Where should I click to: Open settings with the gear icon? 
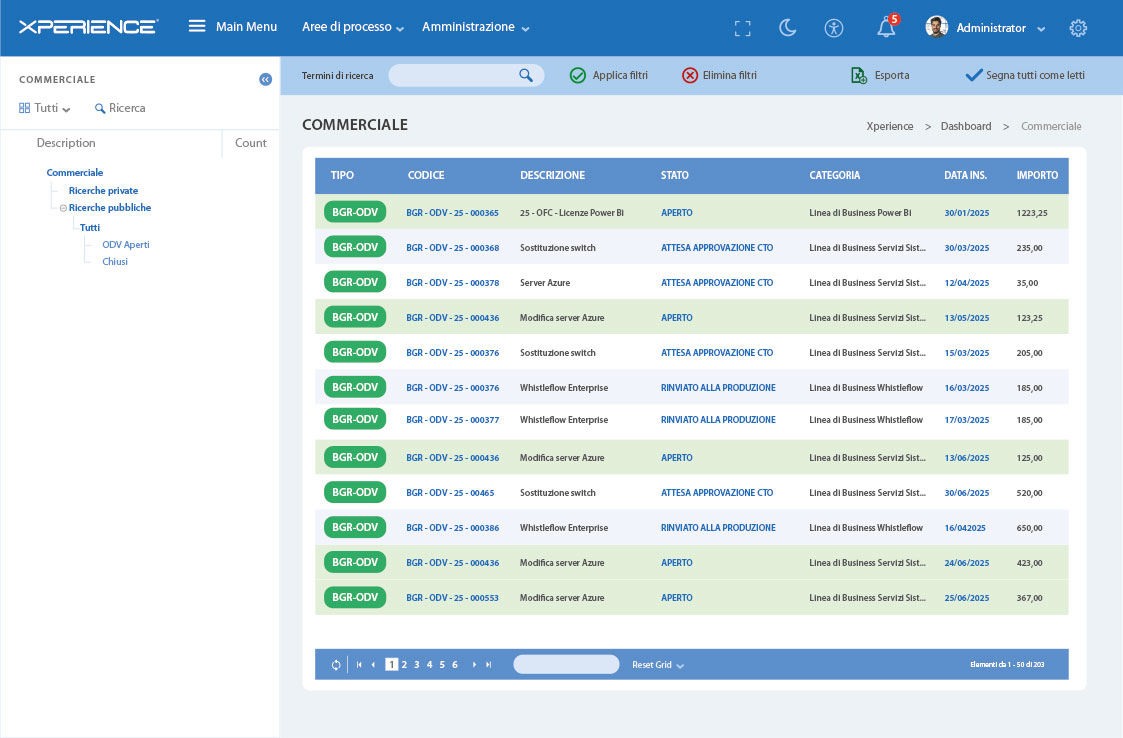1078,28
